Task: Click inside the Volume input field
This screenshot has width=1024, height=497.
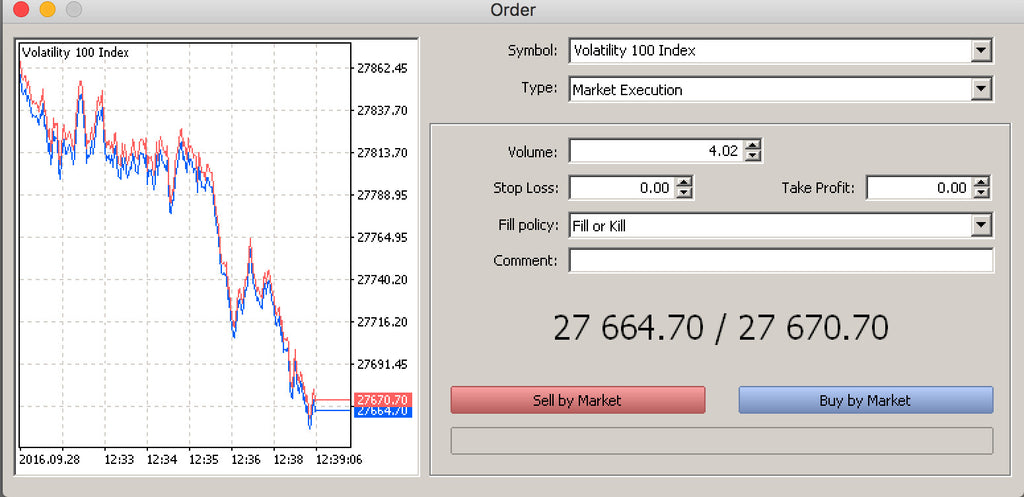Action: coord(656,151)
